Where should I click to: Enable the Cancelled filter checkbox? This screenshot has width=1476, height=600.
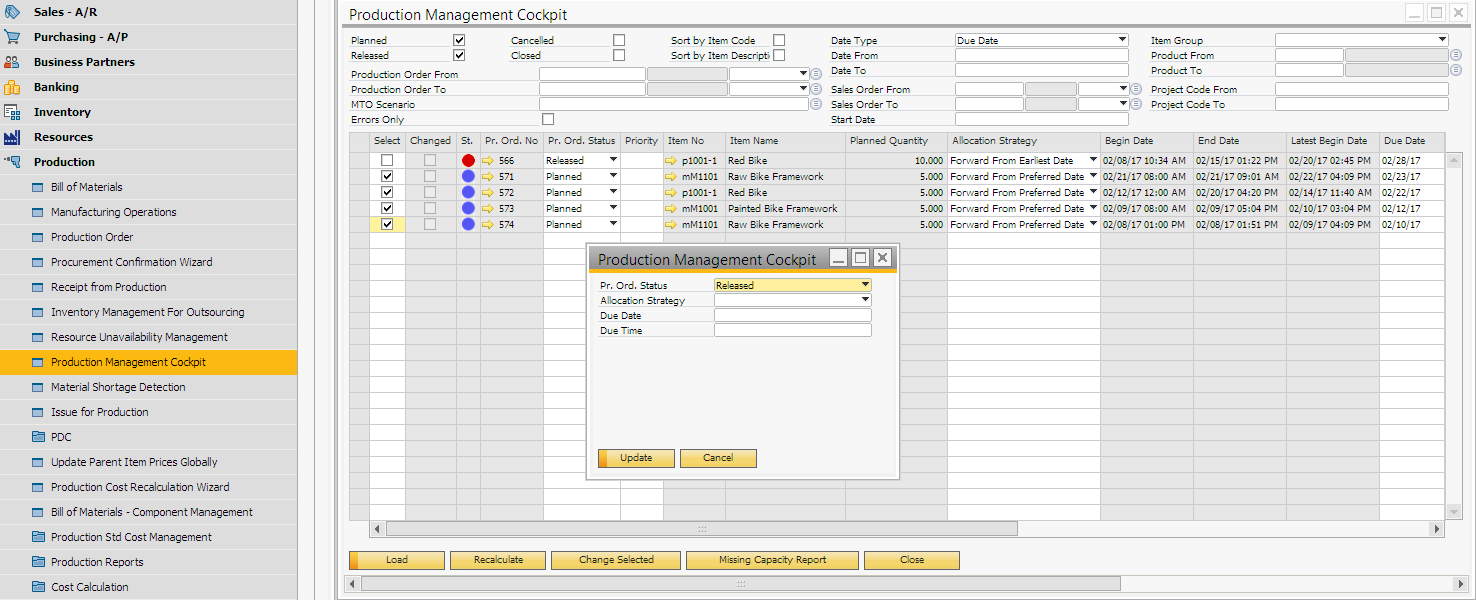[619, 40]
